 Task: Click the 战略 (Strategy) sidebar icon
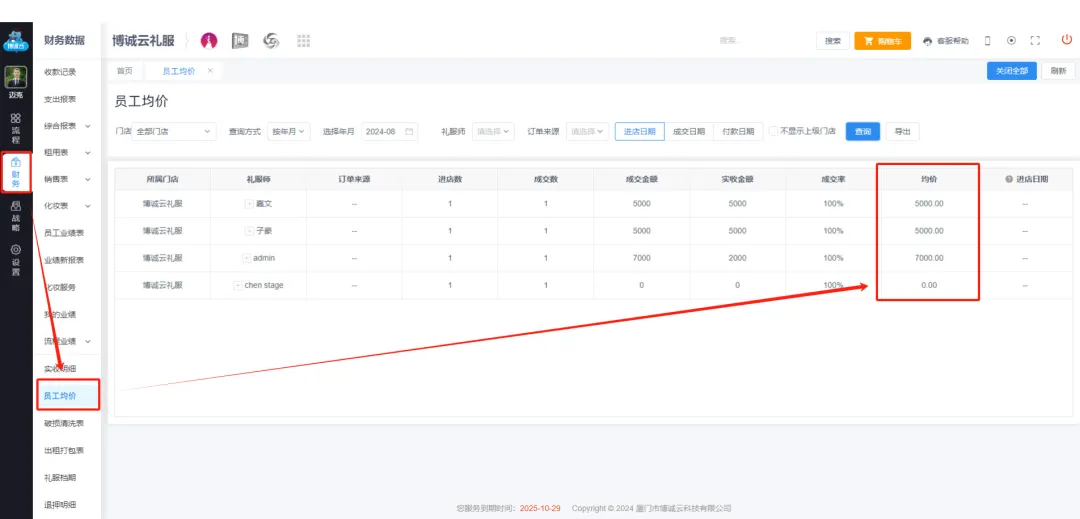[x=15, y=216]
